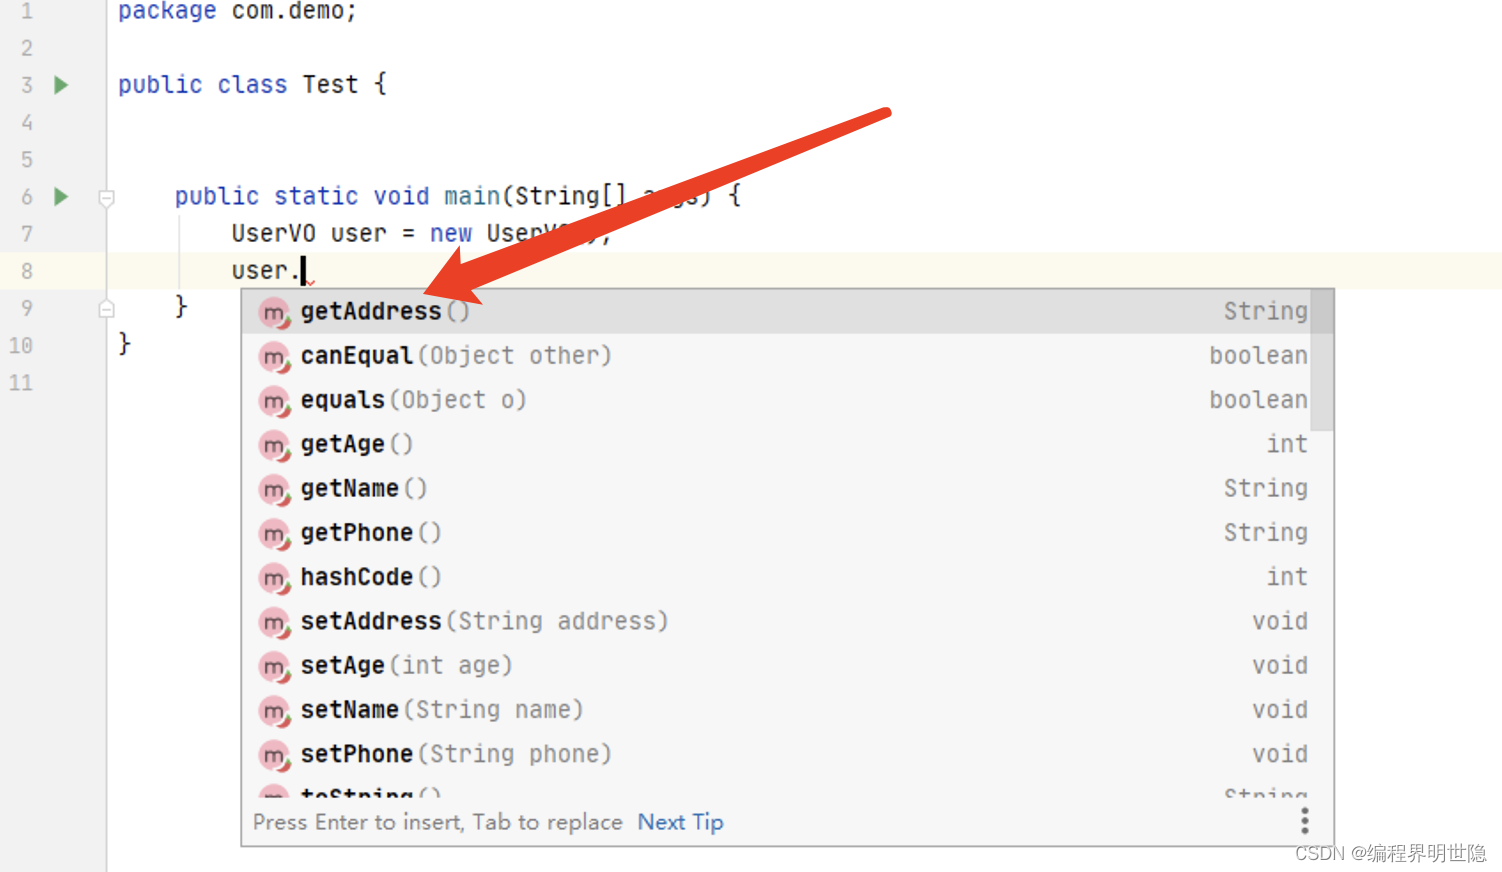The width and height of the screenshot is (1502, 872).
Task: Run the Test class from the class-line gutter arrow
Action: pyautogui.click(x=61, y=85)
